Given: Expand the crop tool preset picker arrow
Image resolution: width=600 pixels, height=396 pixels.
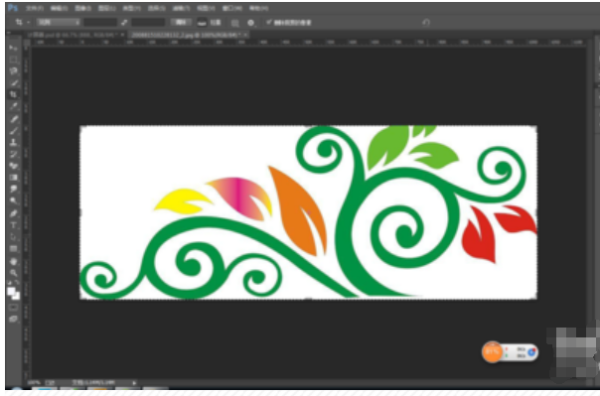Looking at the screenshot, I should [x=28, y=23].
